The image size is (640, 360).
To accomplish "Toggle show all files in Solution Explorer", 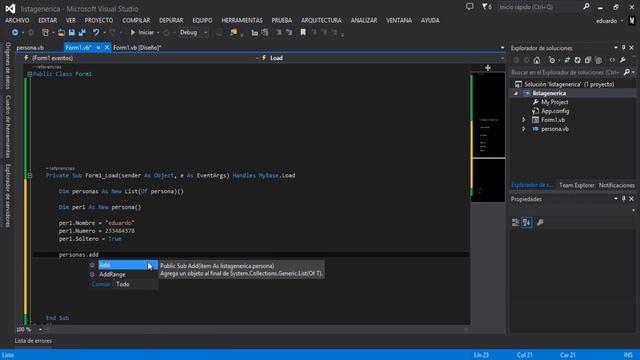I will pos(598,60).
